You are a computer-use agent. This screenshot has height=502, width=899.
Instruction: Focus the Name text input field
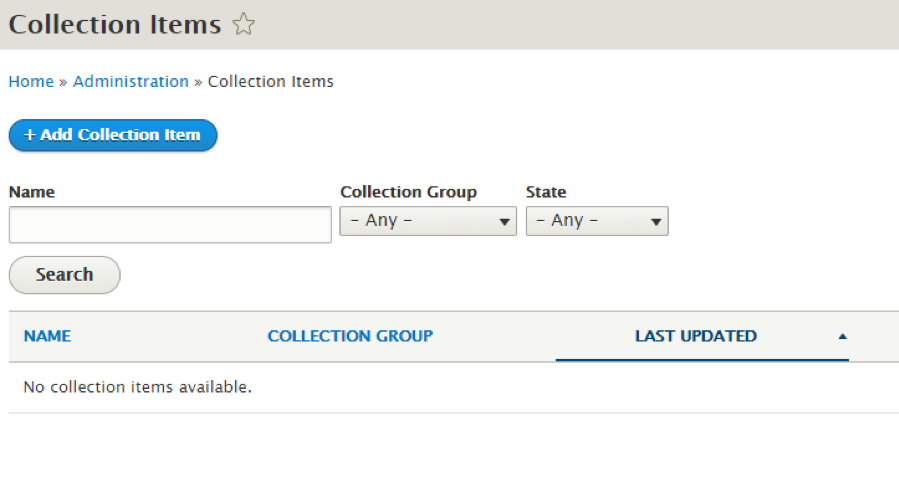pyautogui.click(x=170, y=225)
